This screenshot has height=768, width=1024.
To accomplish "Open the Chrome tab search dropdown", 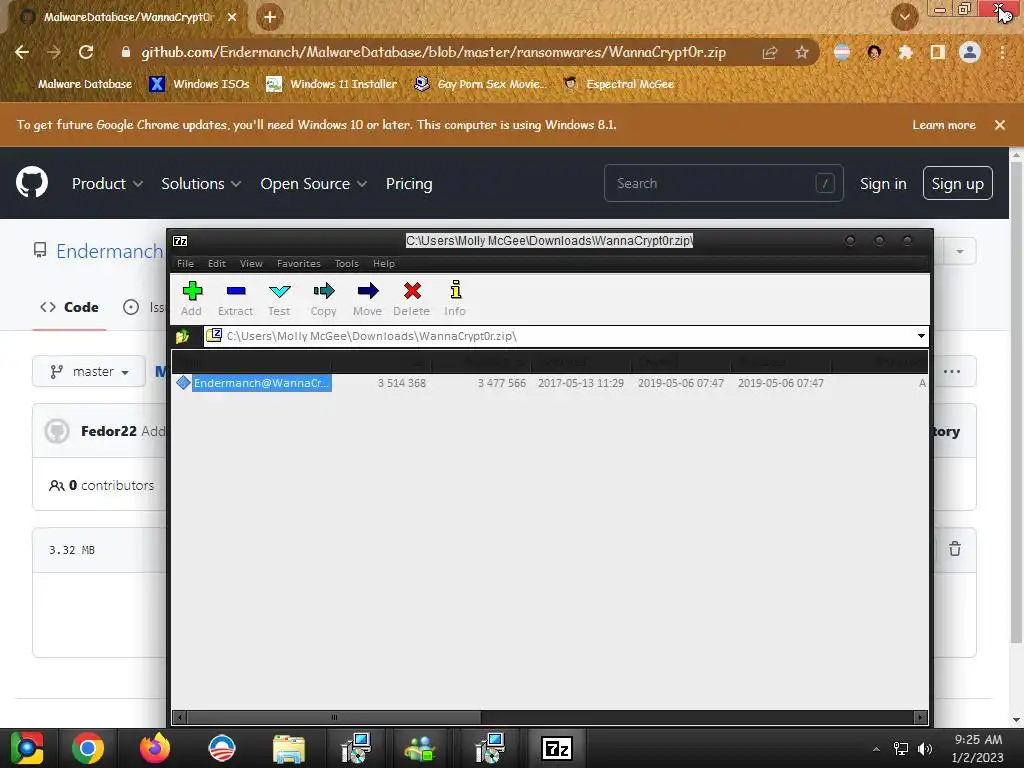I will [904, 17].
